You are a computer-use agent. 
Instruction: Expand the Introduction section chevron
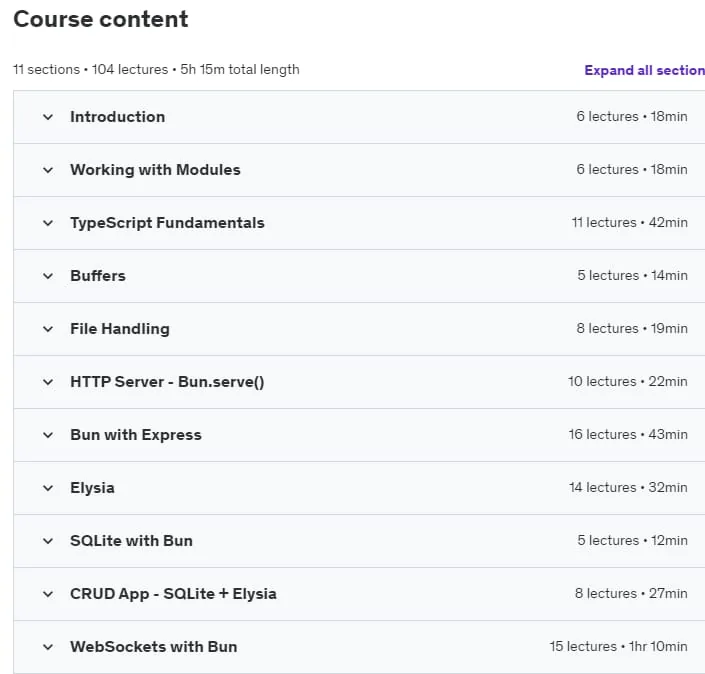click(x=48, y=117)
